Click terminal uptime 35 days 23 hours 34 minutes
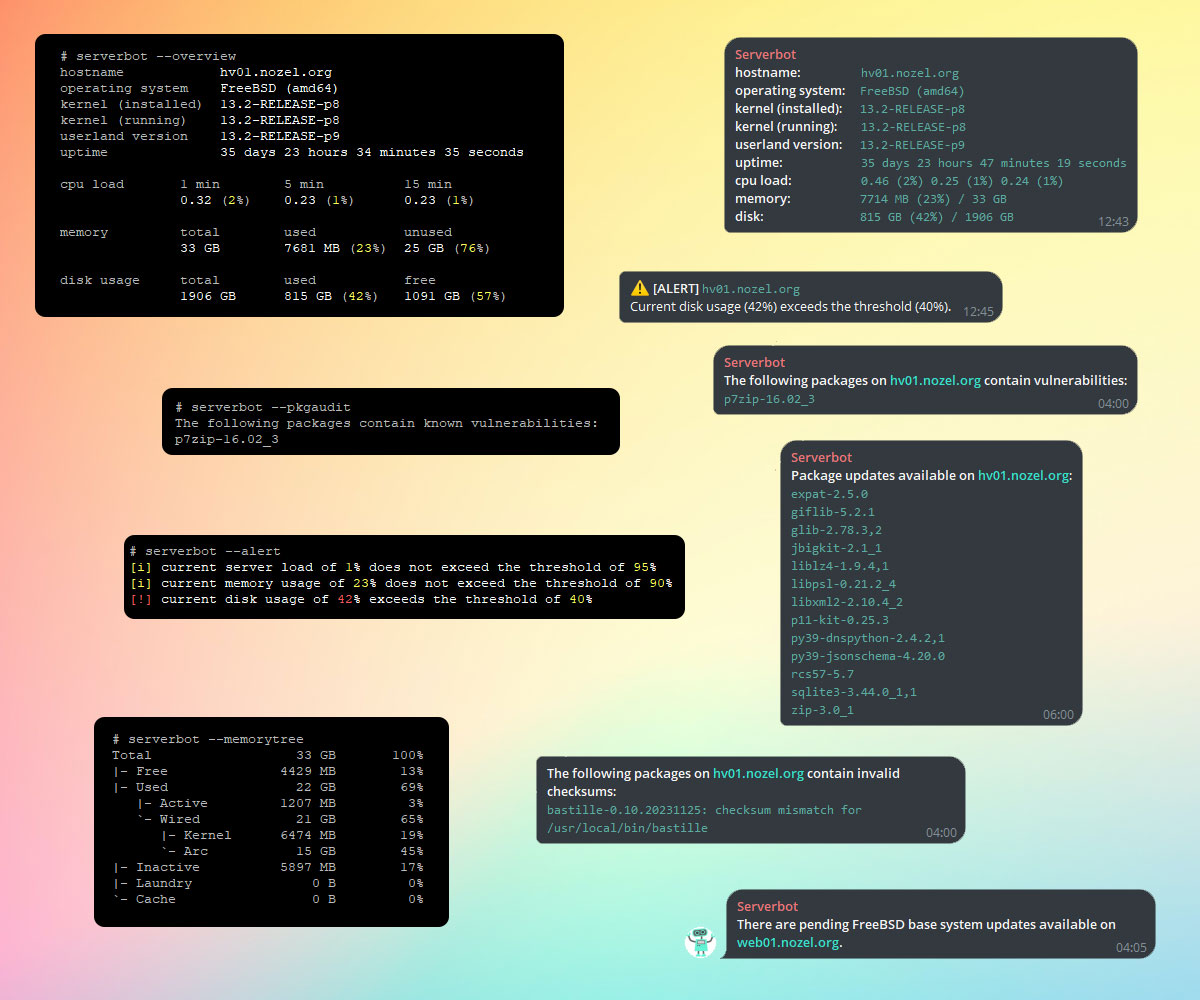Image resolution: width=1200 pixels, height=1000 pixels. pos(372,152)
